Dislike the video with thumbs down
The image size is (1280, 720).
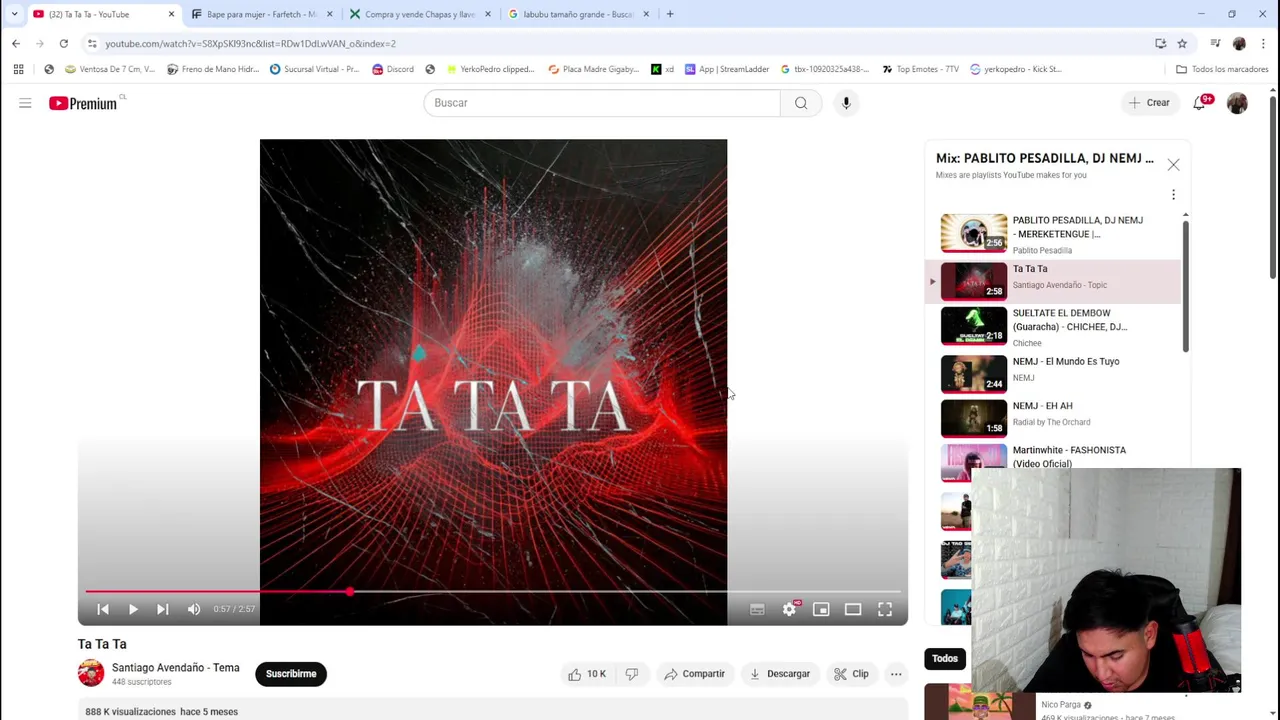coord(632,674)
